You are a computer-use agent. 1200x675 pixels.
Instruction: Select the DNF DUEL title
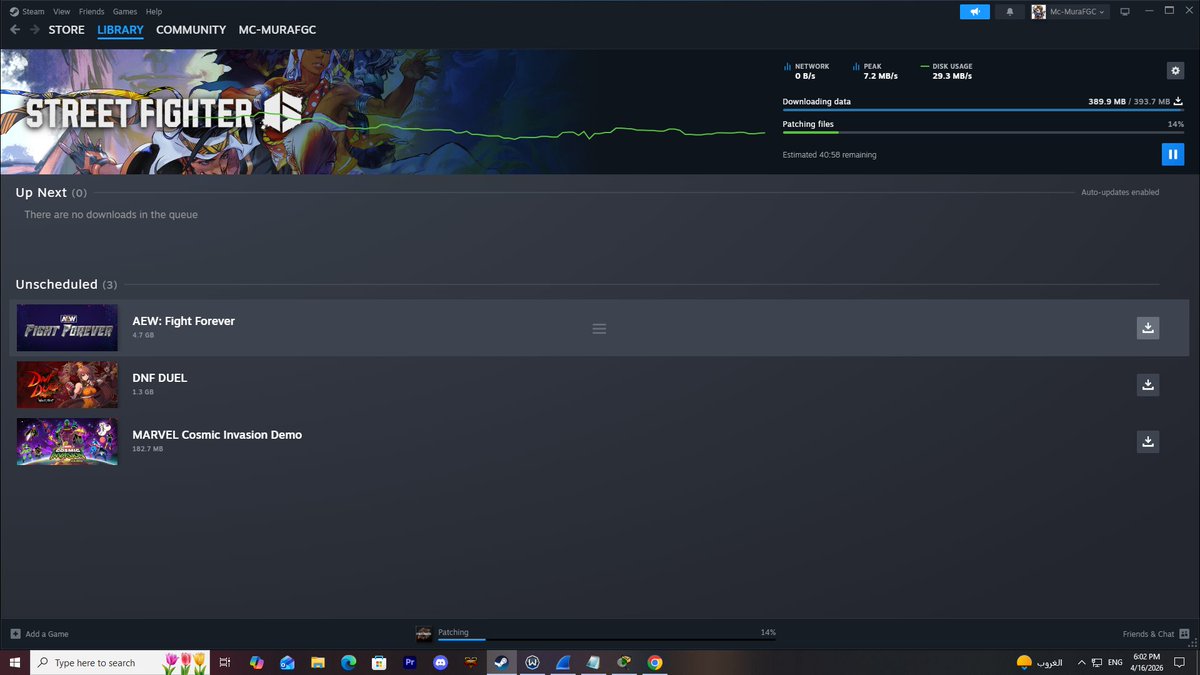click(x=160, y=378)
